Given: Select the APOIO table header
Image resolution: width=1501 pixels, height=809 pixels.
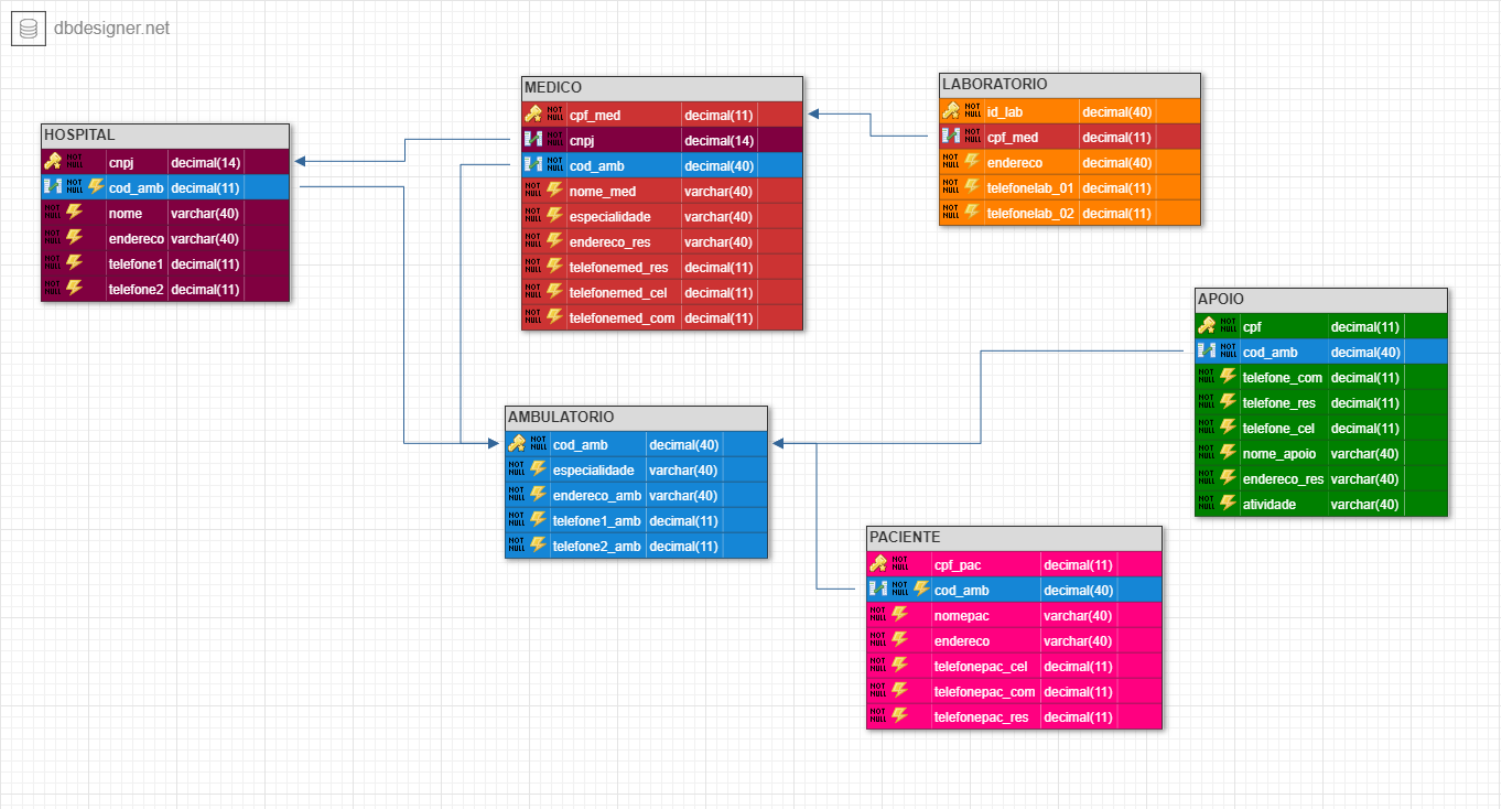Looking at the screenshot, I should pos(1320,299).
